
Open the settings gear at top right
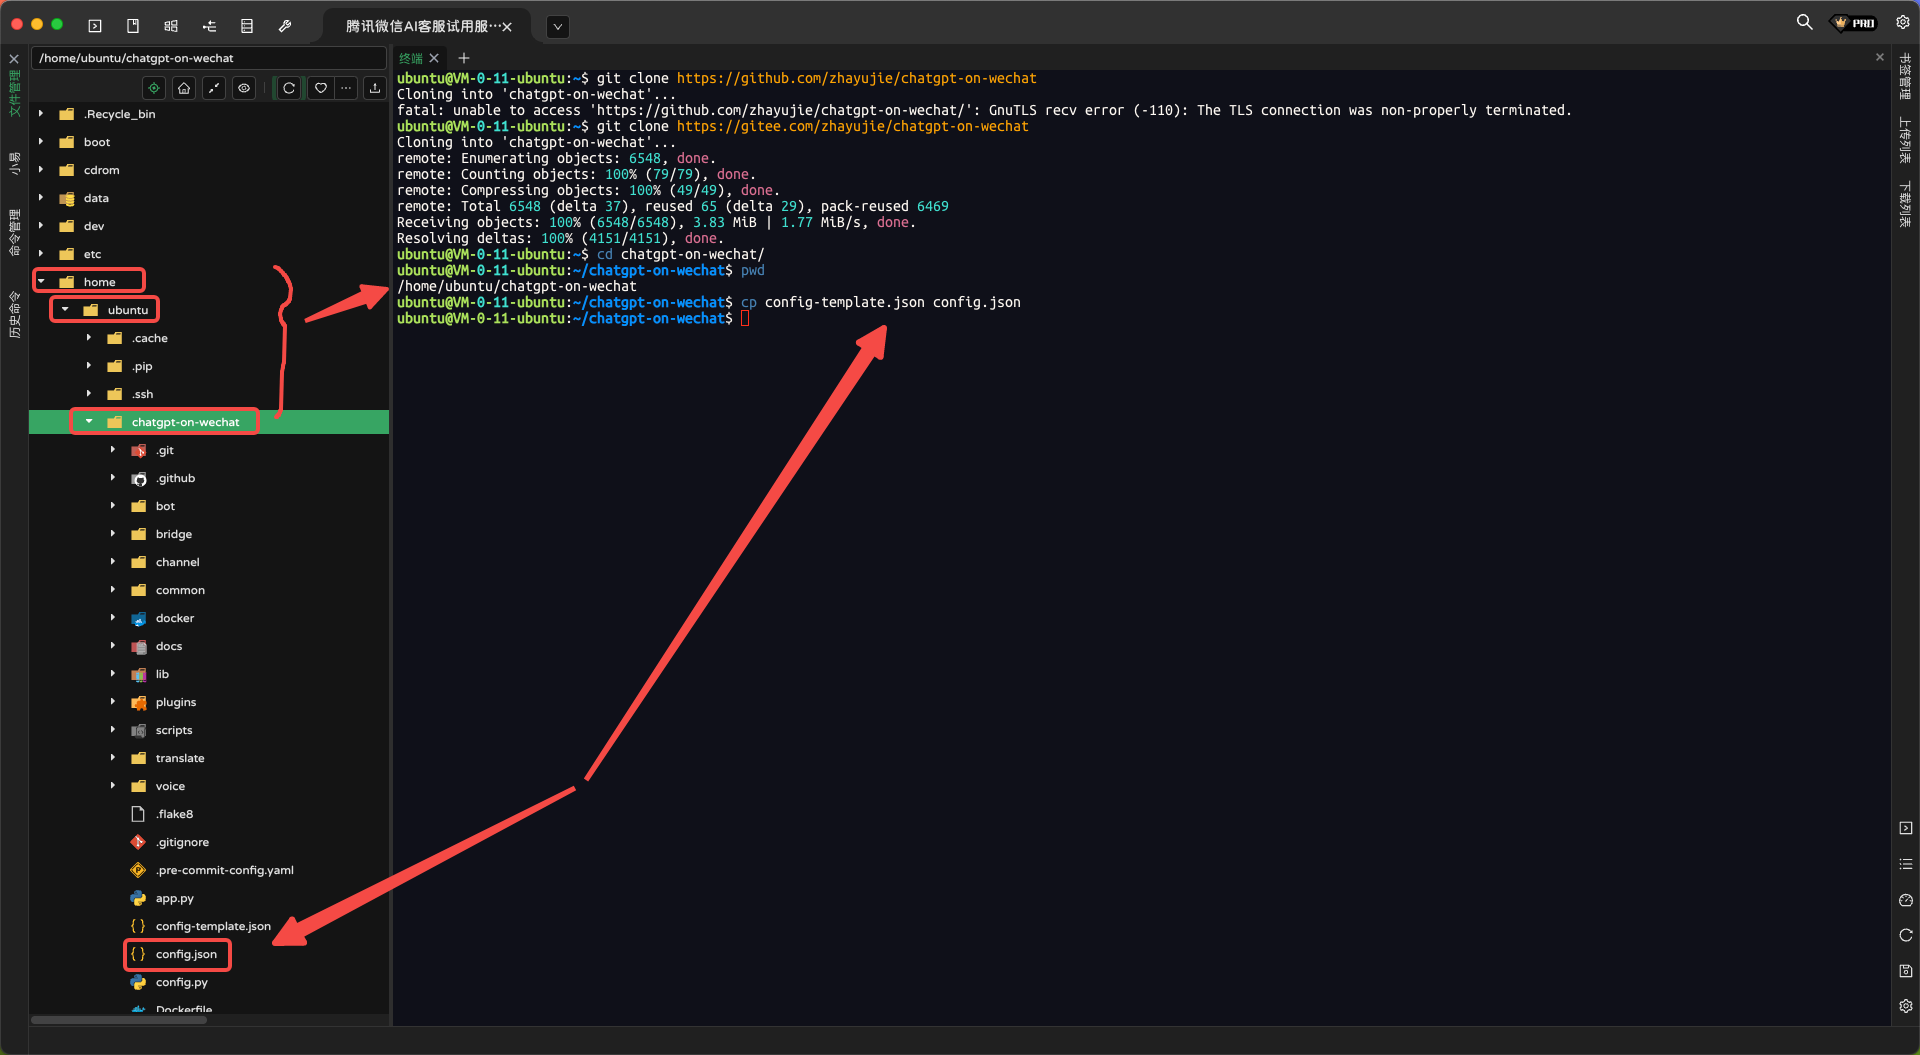click(1903, 22)
